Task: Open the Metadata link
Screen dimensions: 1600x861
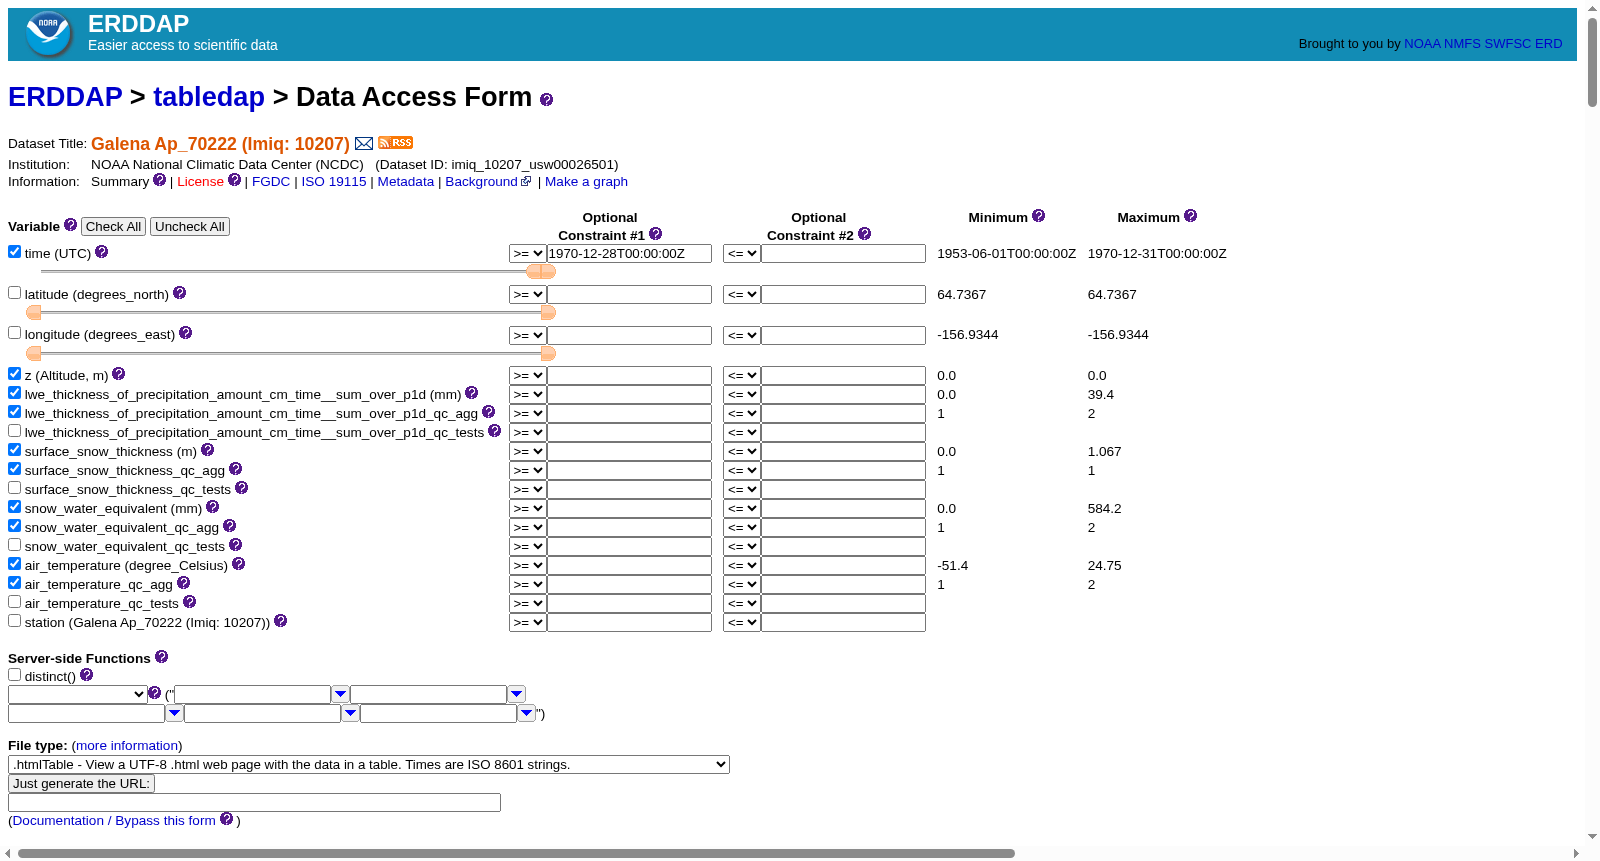Action: coord(406,182)
